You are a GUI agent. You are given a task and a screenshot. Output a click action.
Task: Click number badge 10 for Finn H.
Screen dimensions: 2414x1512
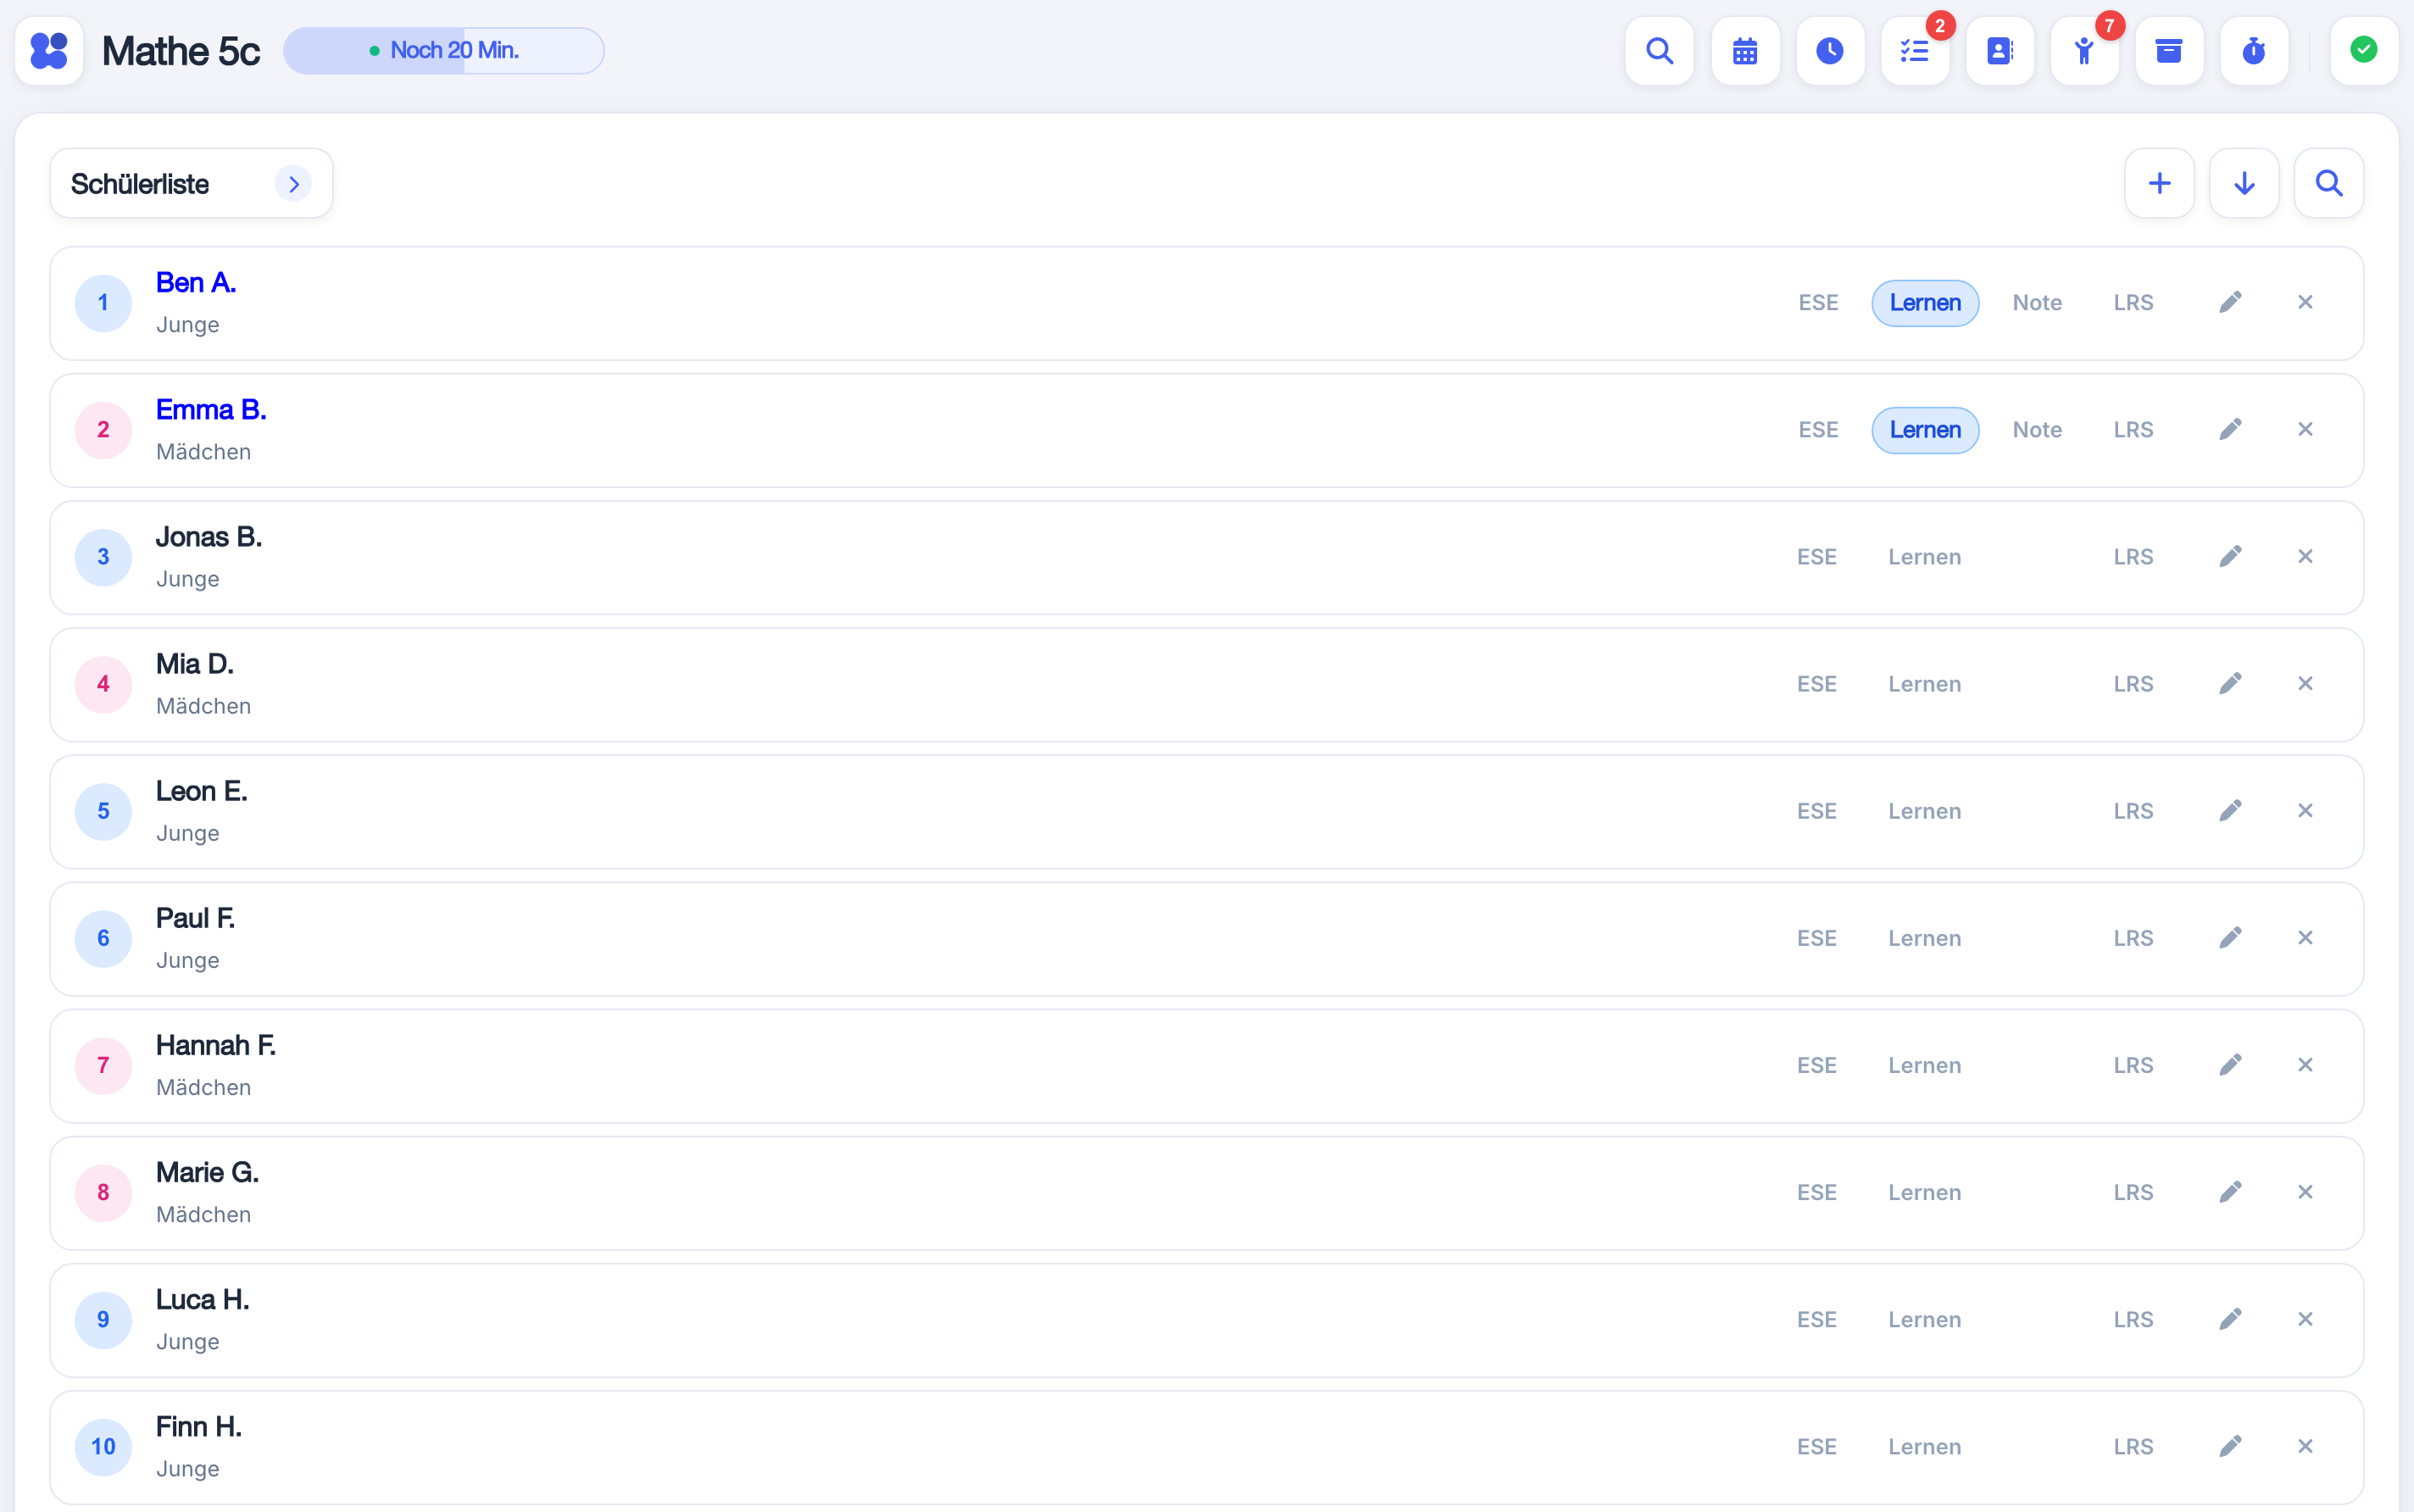pos(103,1446)
